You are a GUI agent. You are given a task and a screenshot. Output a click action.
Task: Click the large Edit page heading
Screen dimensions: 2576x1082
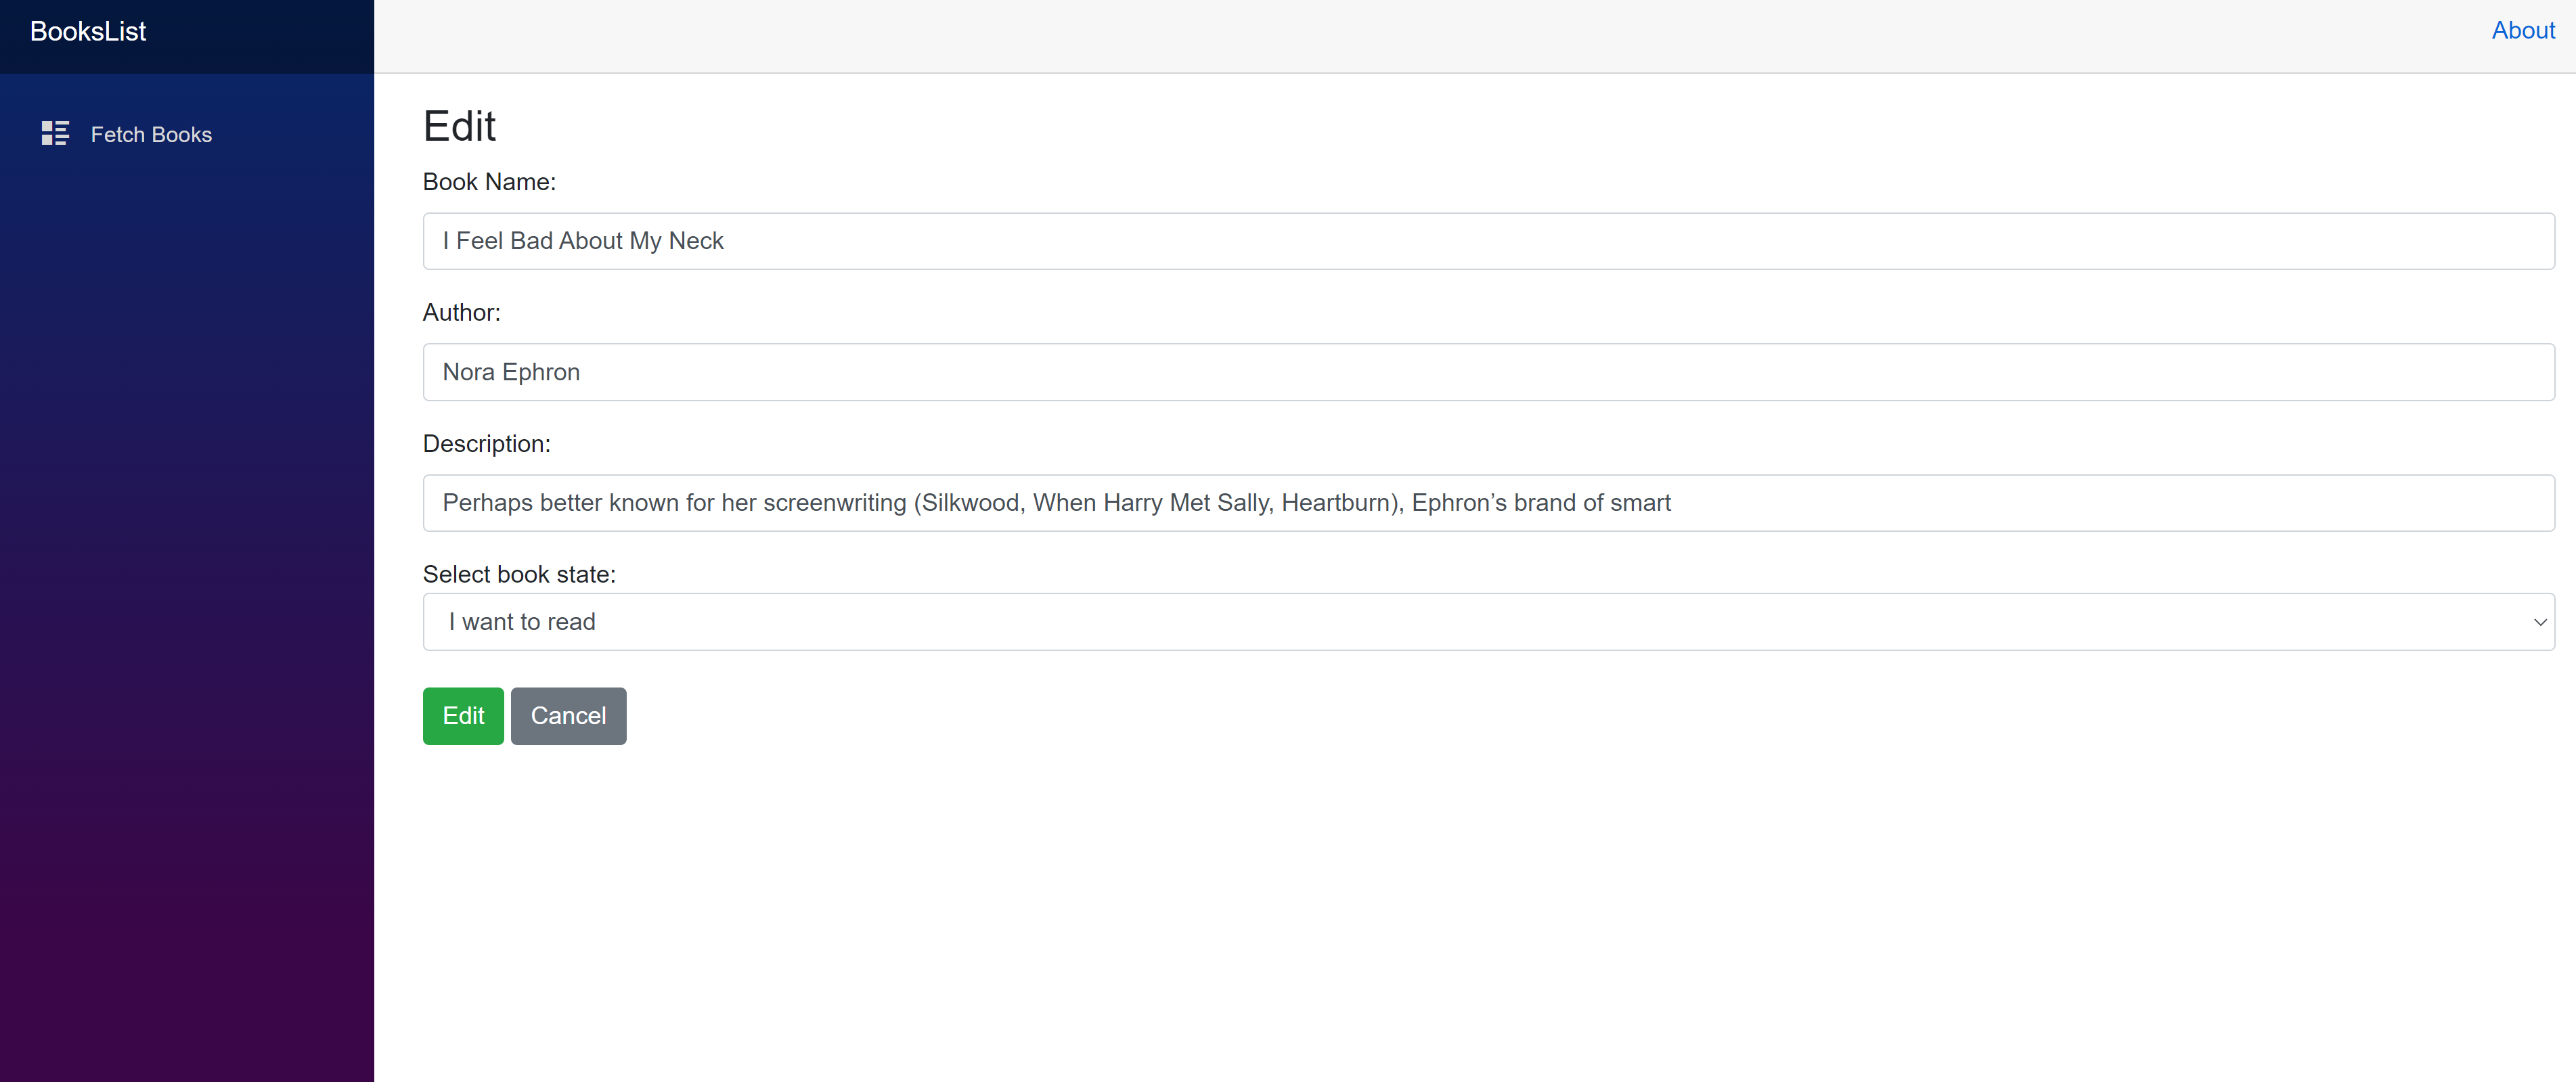click(x=459, y=127)
